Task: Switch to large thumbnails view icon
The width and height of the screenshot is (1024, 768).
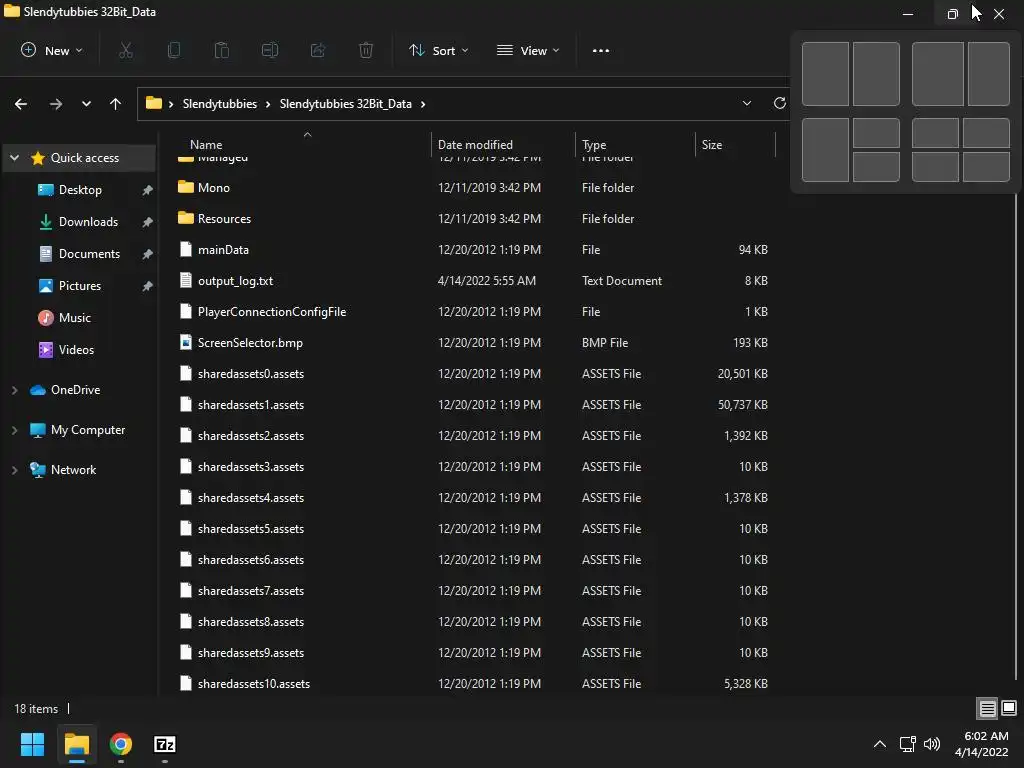Action: [1009, 708]
